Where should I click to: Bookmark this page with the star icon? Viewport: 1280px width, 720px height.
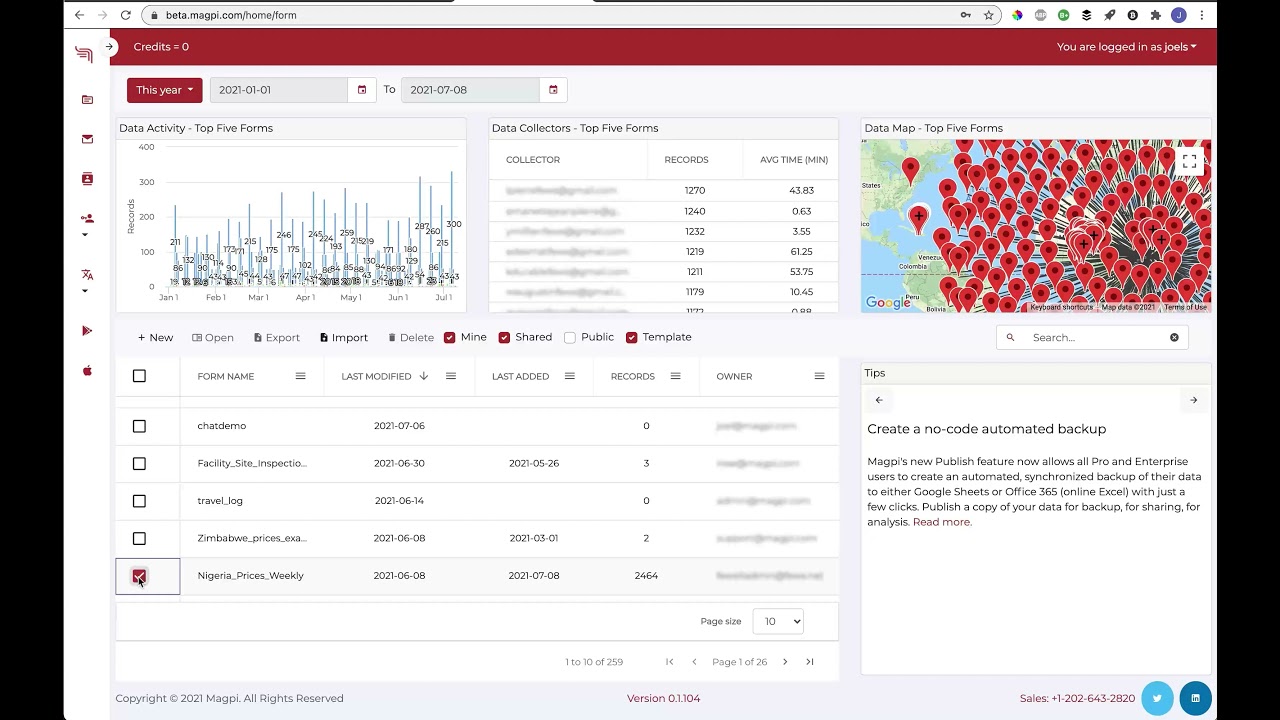click(x=988, y=15)
